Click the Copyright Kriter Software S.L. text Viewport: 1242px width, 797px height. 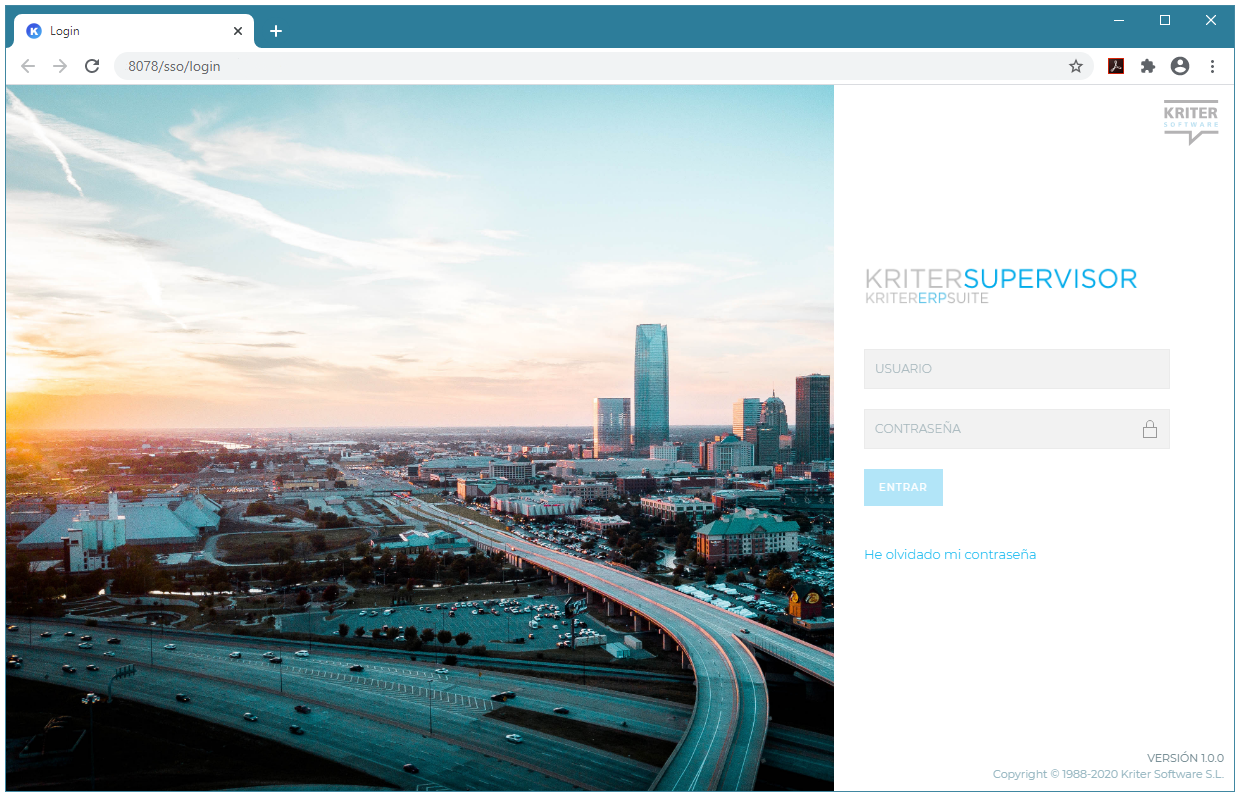(1108, 774)
